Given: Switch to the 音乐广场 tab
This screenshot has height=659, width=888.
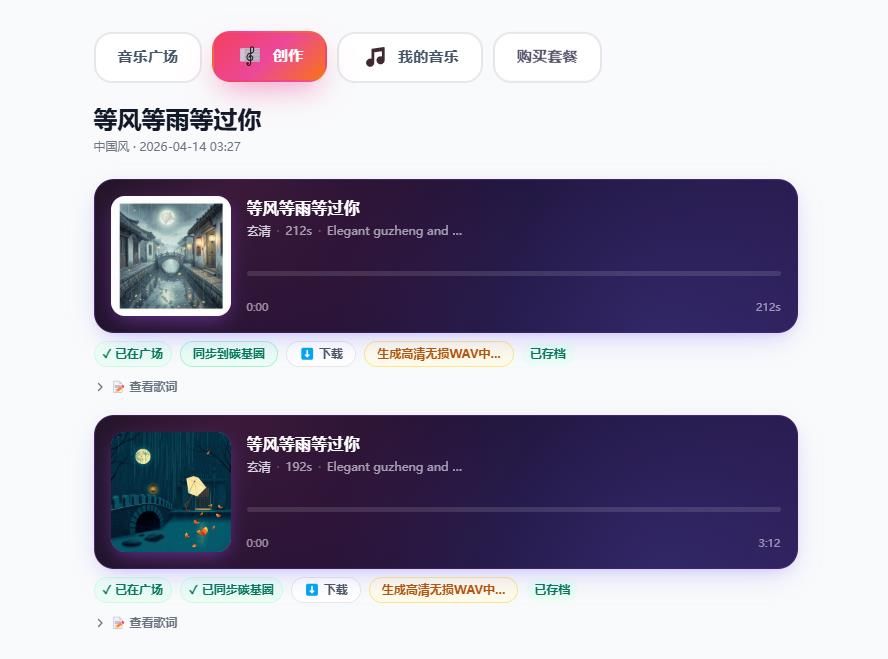Looking at the screenshot, I should click(x=148, y=57).
